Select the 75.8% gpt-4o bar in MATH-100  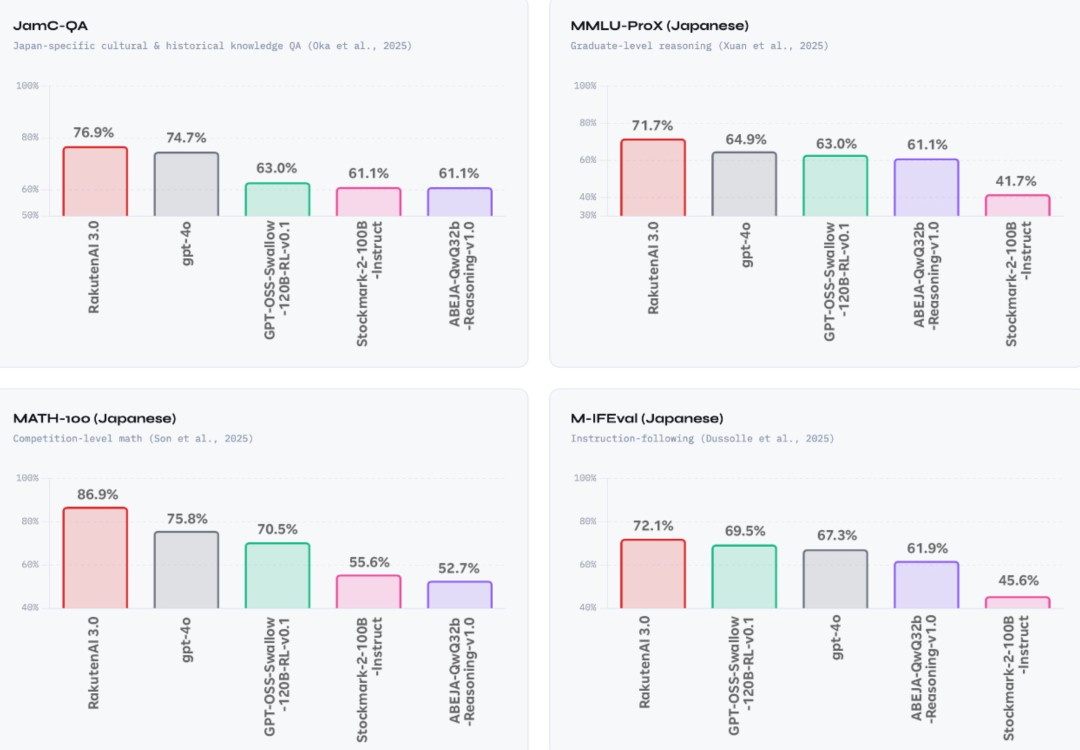click(x=186, y=570)
